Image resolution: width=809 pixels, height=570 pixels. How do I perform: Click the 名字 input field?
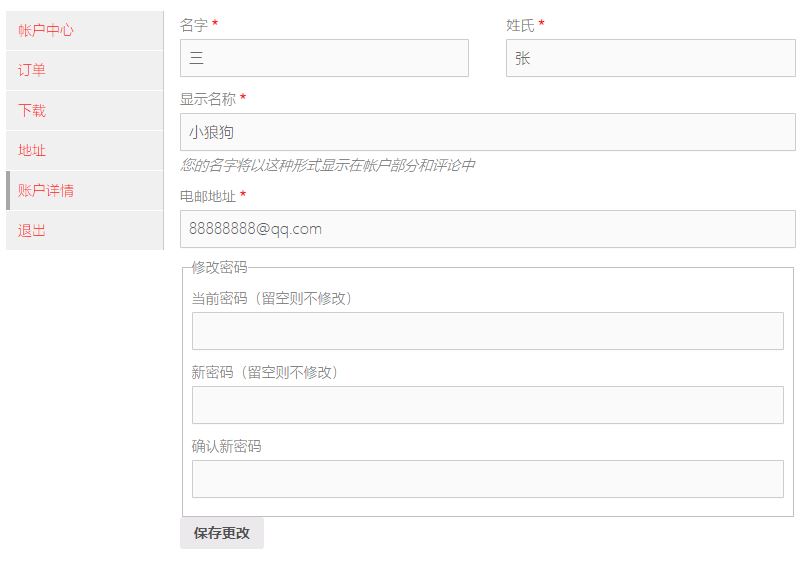324,58
